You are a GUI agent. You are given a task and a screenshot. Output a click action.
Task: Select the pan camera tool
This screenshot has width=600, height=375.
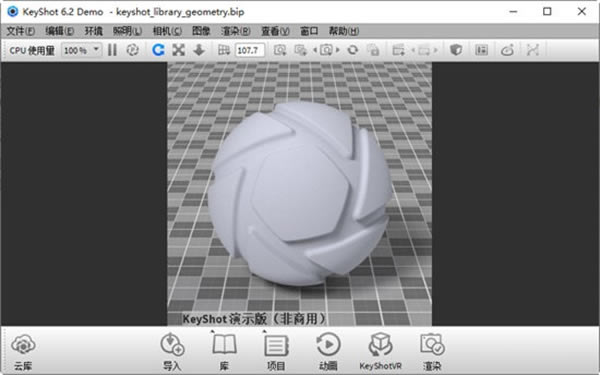(178, 50)
